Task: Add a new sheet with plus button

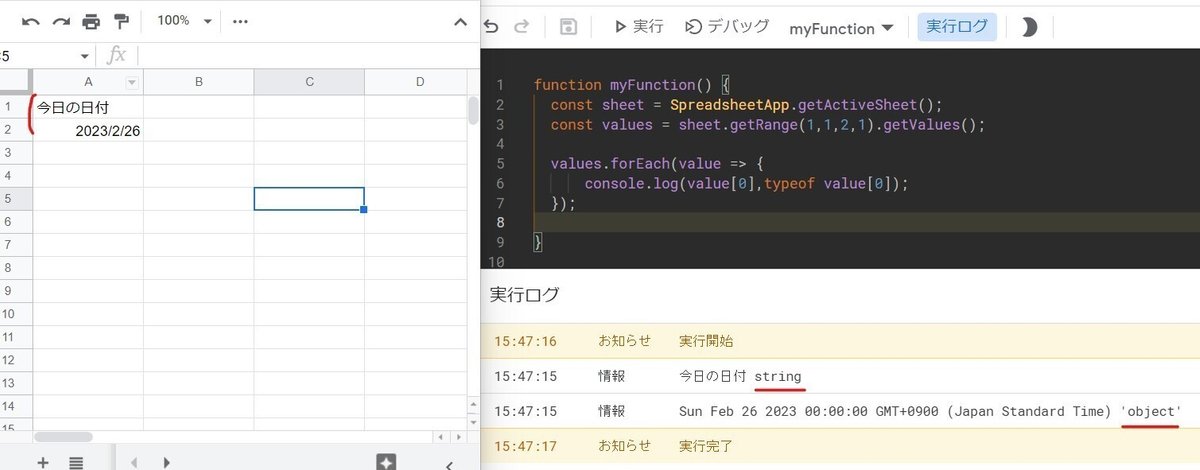Action: [x=43, y=462]
